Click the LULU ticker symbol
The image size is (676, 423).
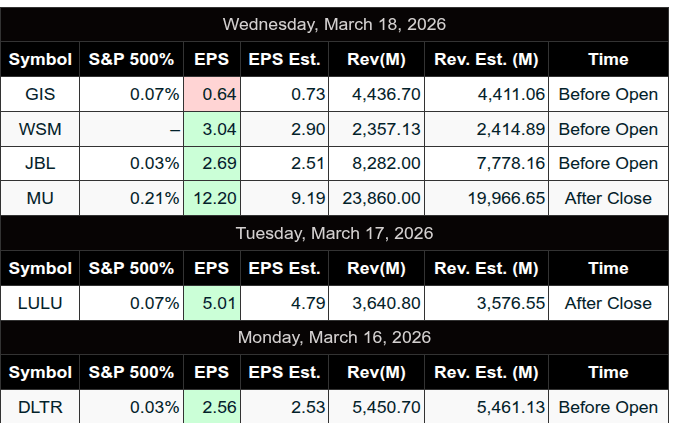click(x=40, y=303)
